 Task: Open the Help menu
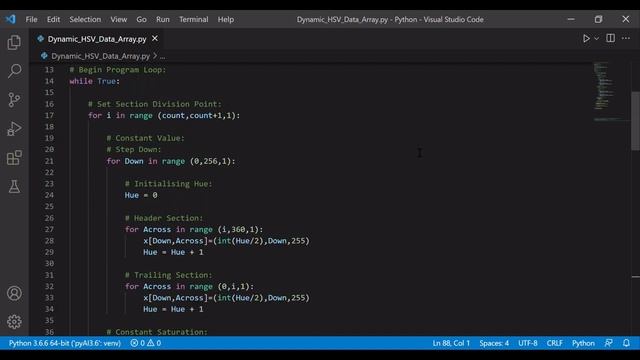[225, 19]
